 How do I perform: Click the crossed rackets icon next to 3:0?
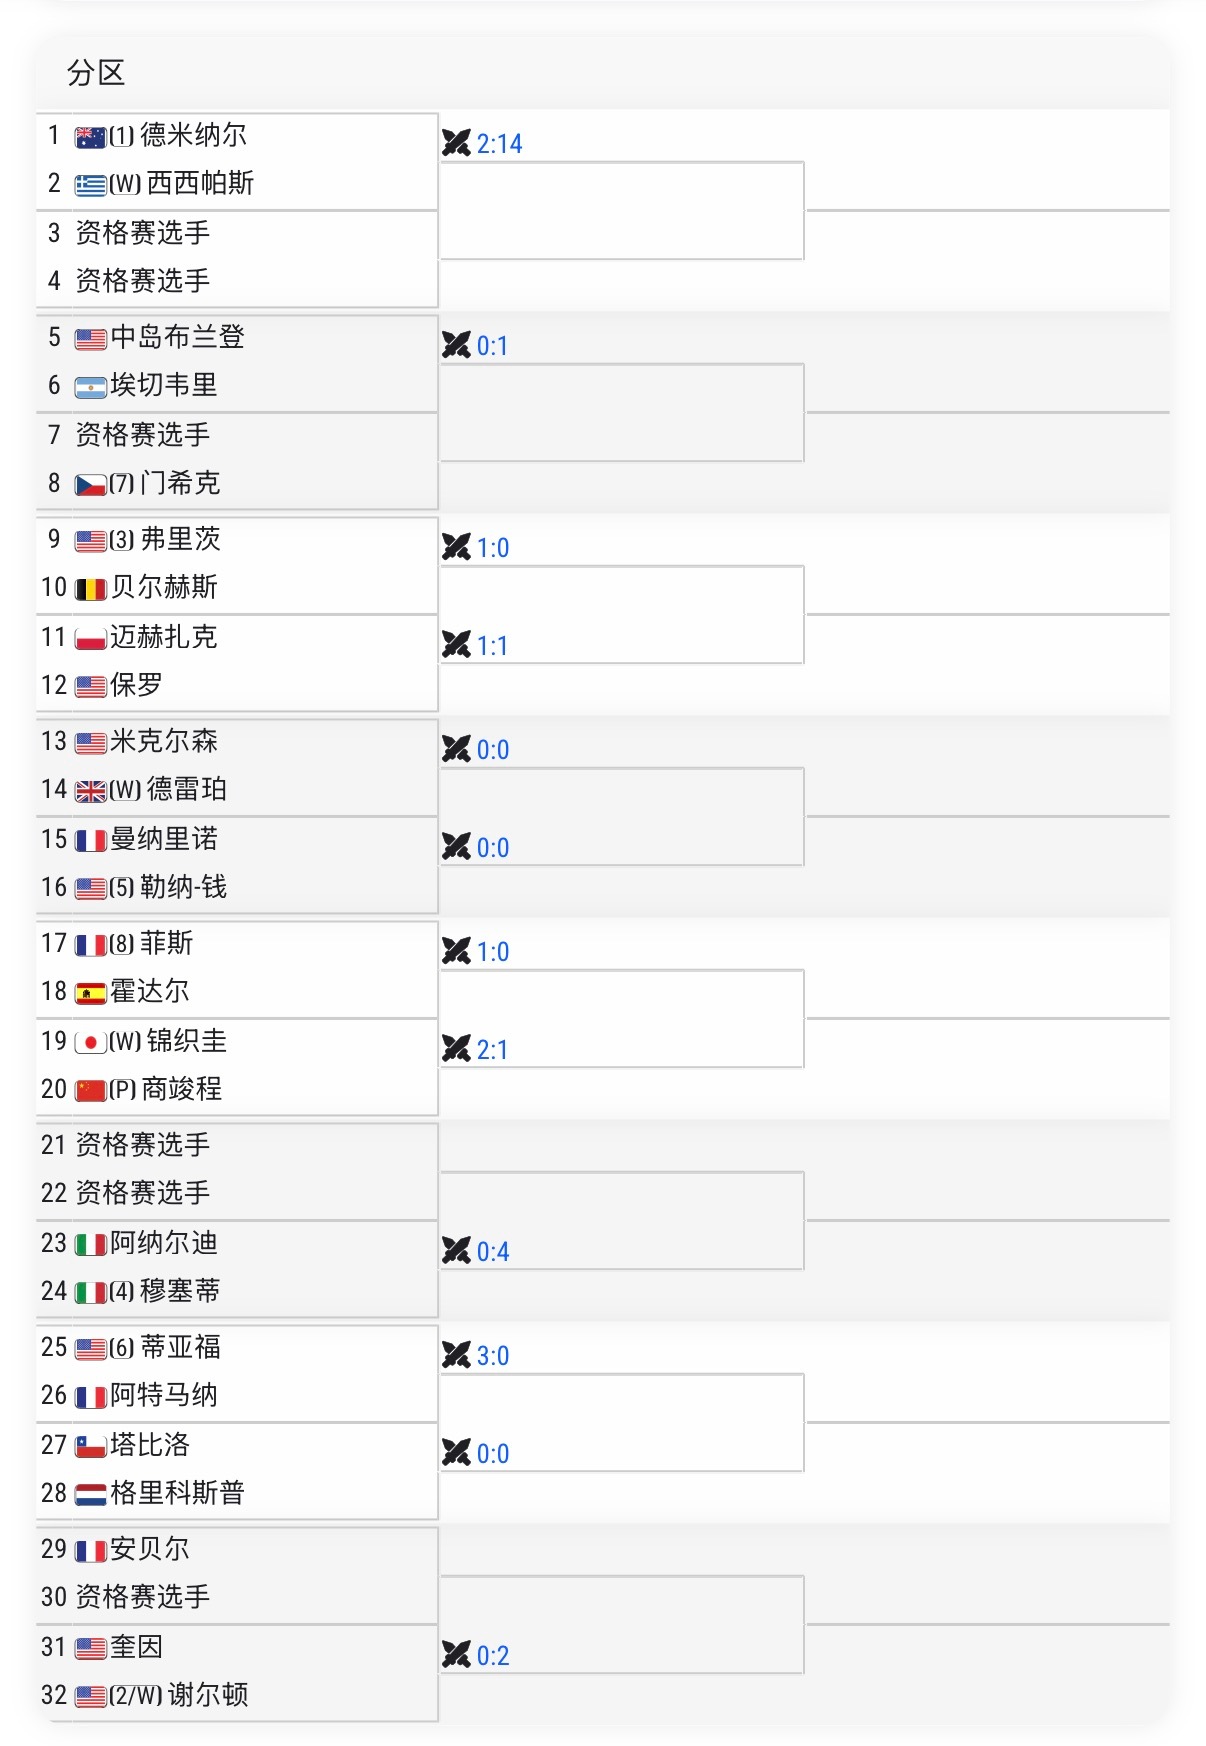click(x=456, y=1355)
